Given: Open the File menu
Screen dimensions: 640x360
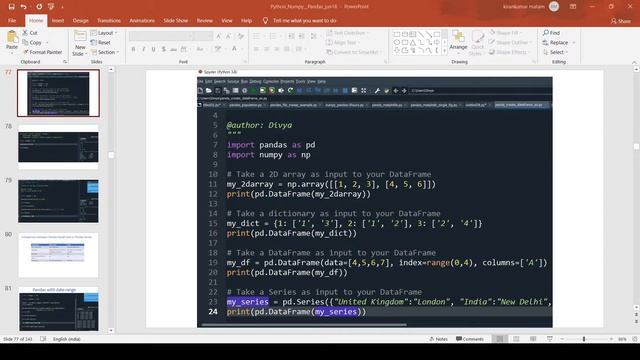Looking at the screenshot, I should (x=12, y=20).
